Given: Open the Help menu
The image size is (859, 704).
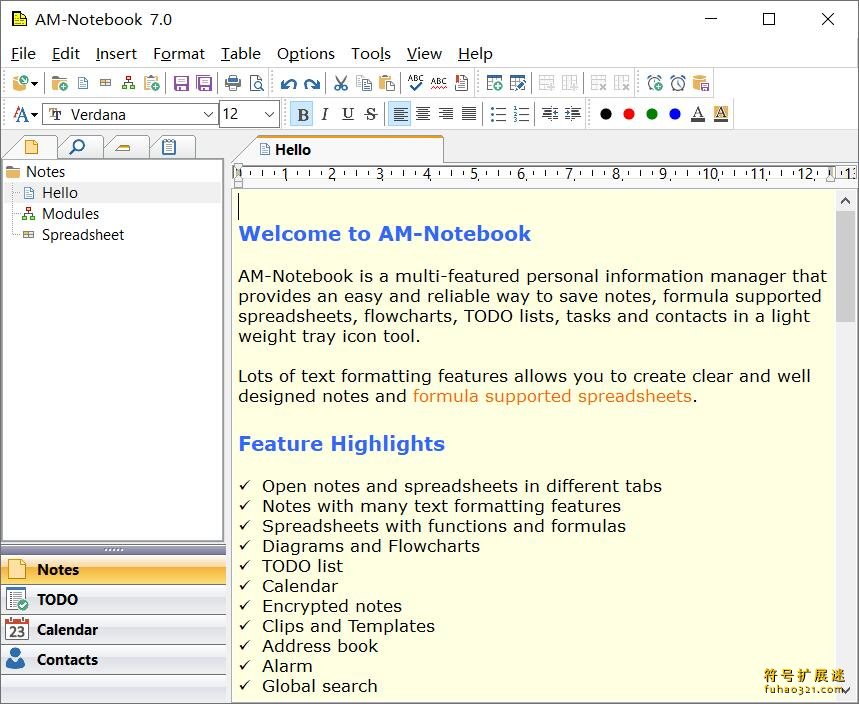Looking at the screenshot, I should point(475,54).
